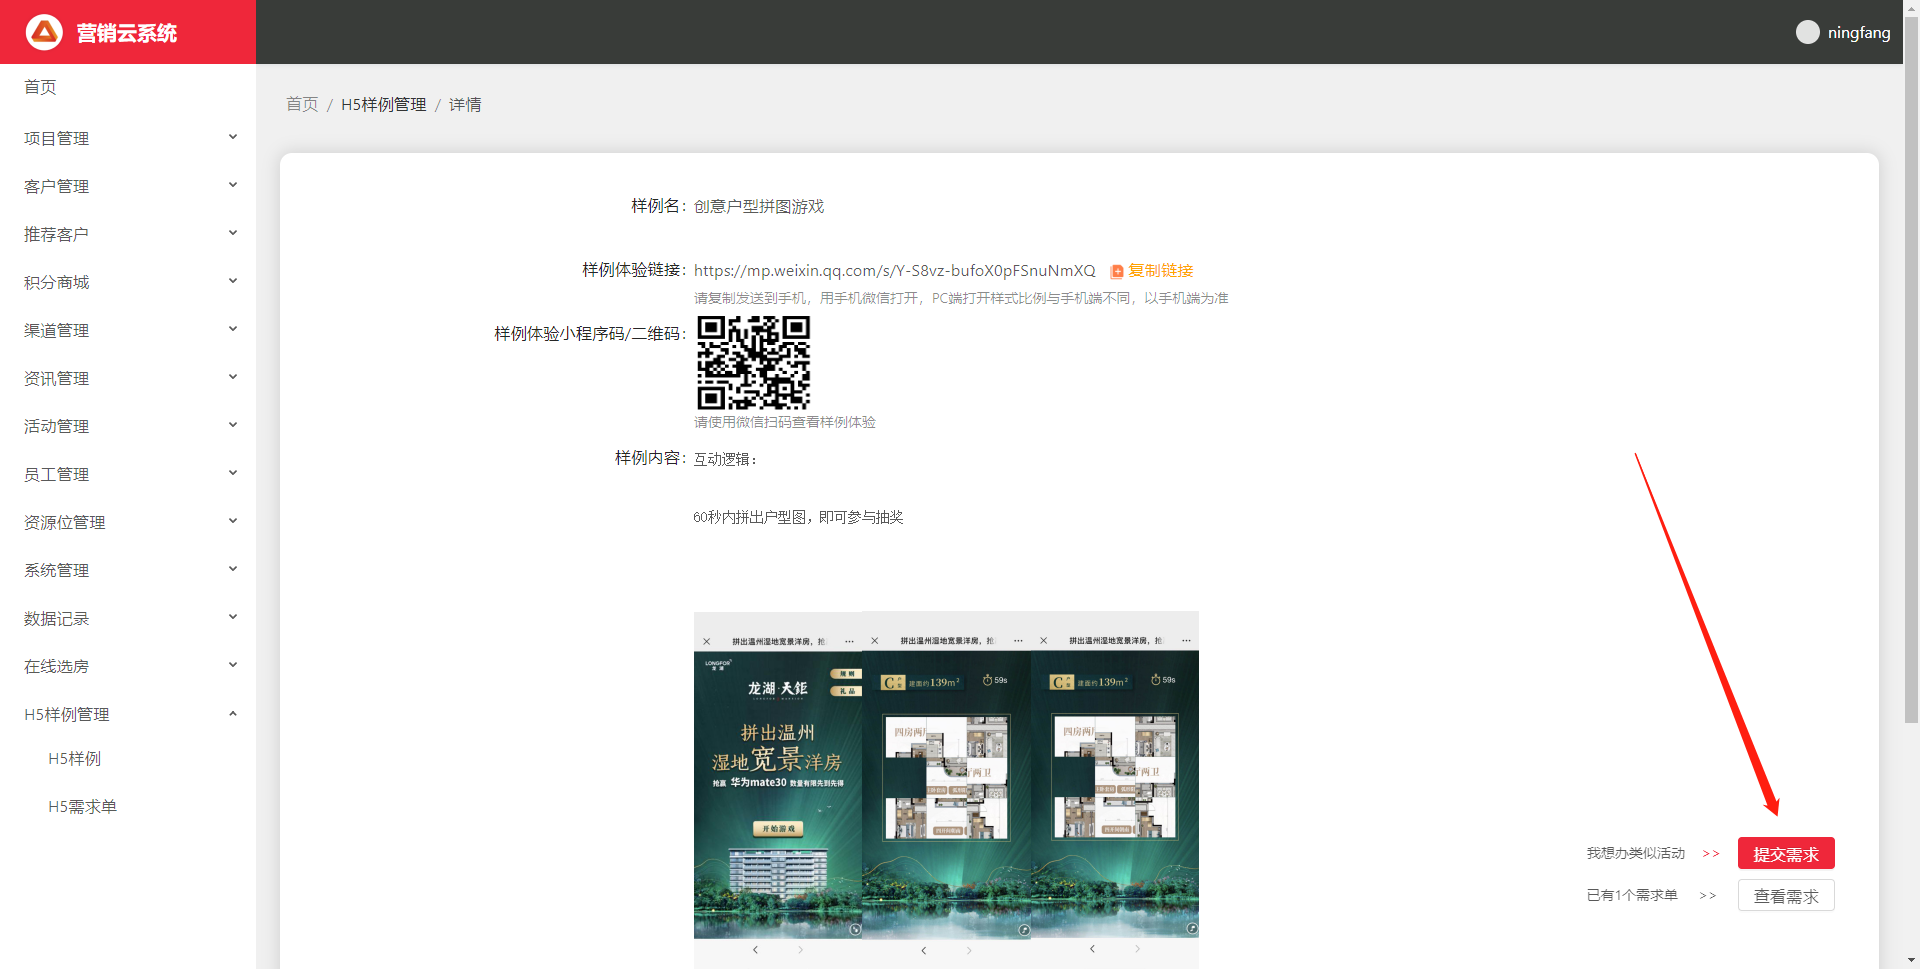Click the sample name 创意户型拼图游戏
Screen dimensions: 1920x969
759,206
